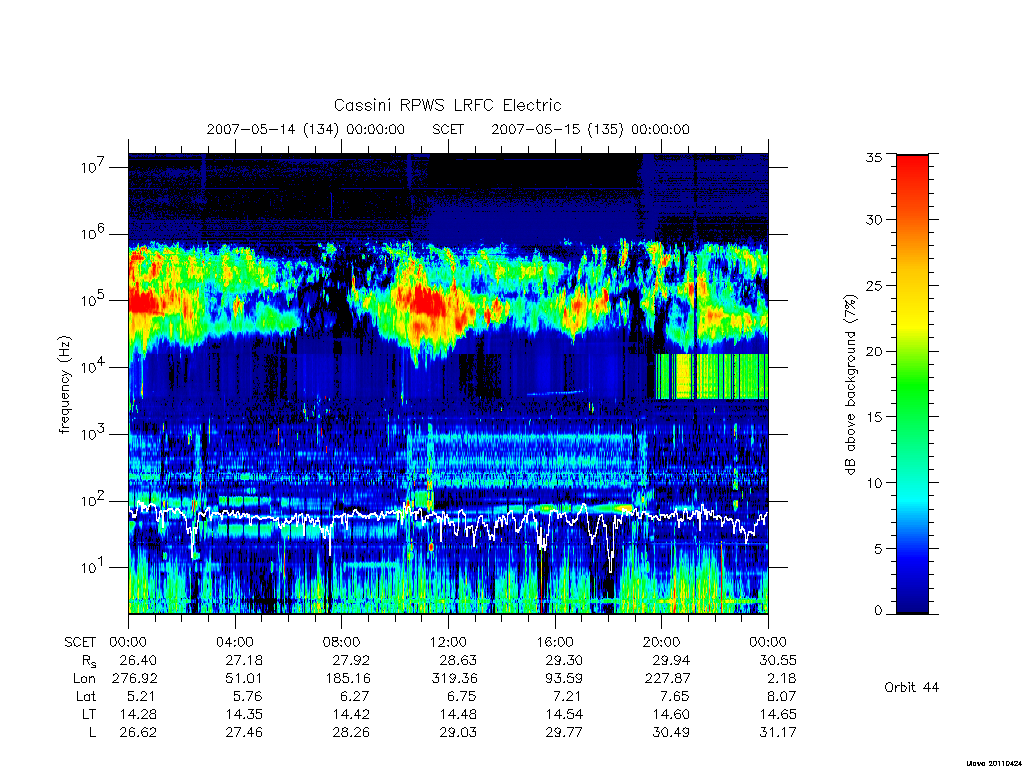The width and height of the screenshot is (1024, 768).
Task: Click the '20:00' time tick label
Action: (662, 643)
